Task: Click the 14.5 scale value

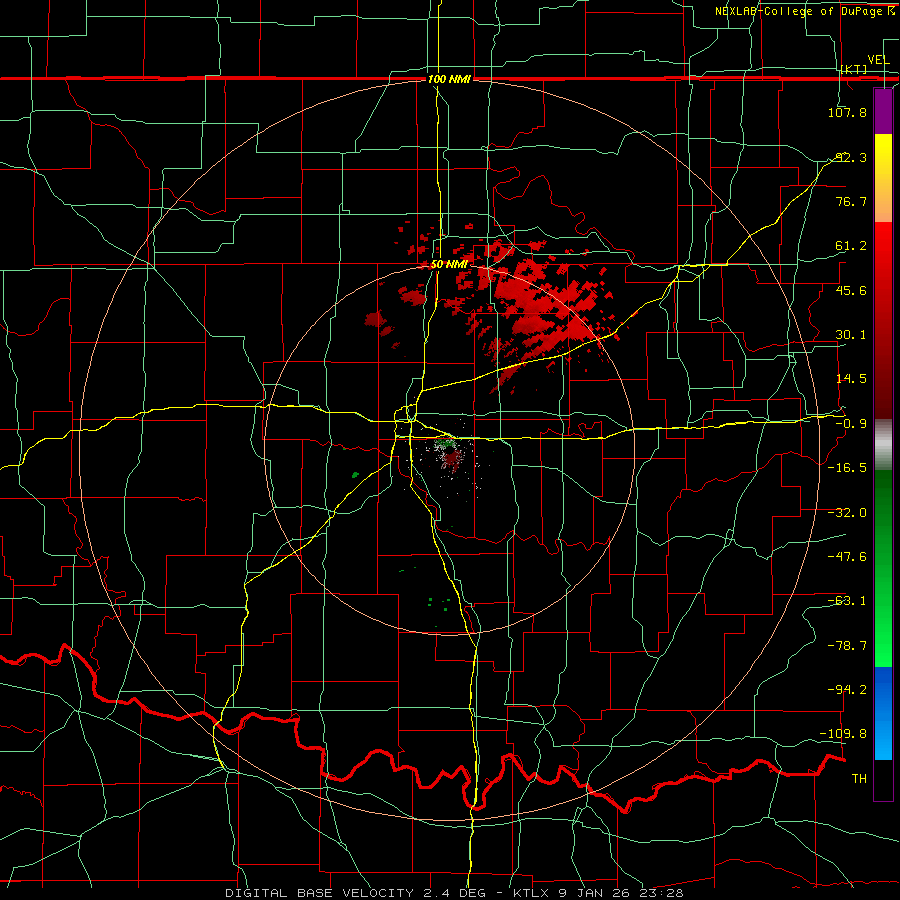Action: [851, 379]
